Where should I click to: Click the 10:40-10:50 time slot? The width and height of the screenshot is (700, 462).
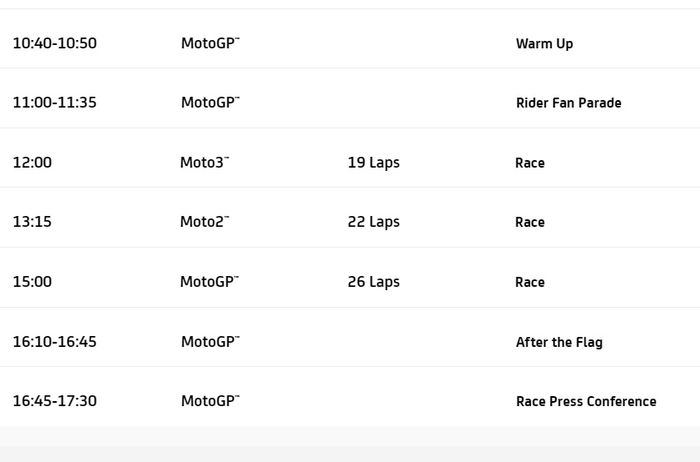54,43
